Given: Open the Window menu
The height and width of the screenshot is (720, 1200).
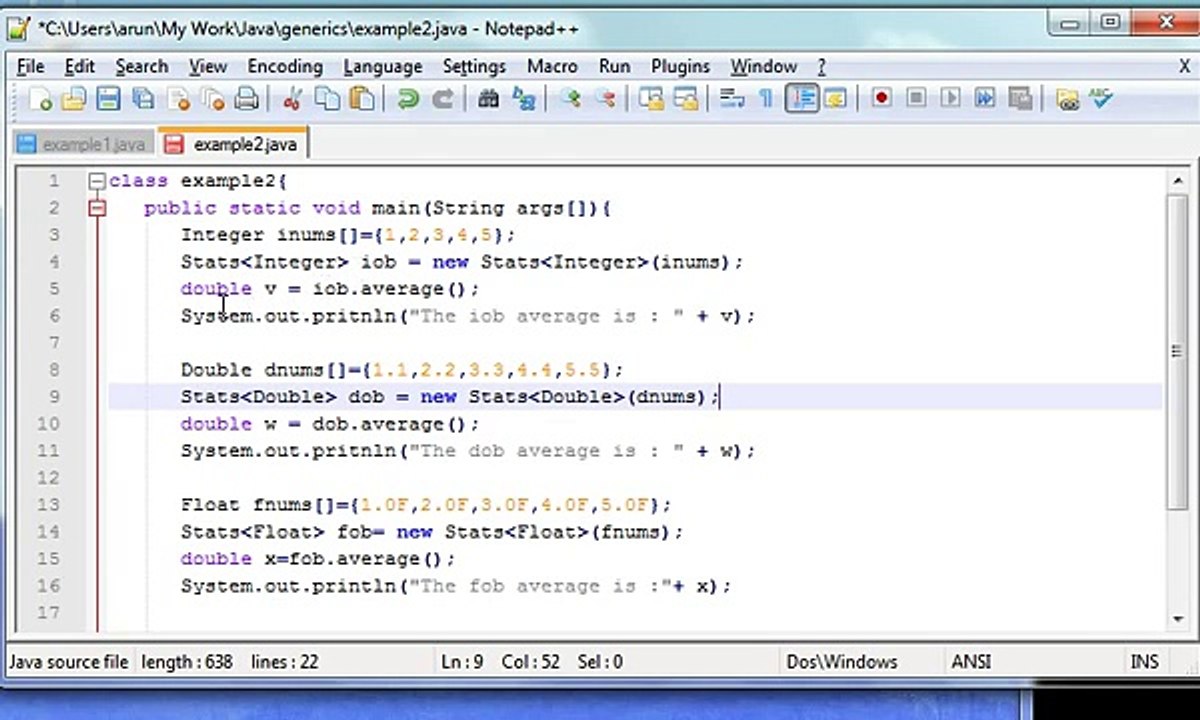Looking at the screenshot, I should pos(763,66).
